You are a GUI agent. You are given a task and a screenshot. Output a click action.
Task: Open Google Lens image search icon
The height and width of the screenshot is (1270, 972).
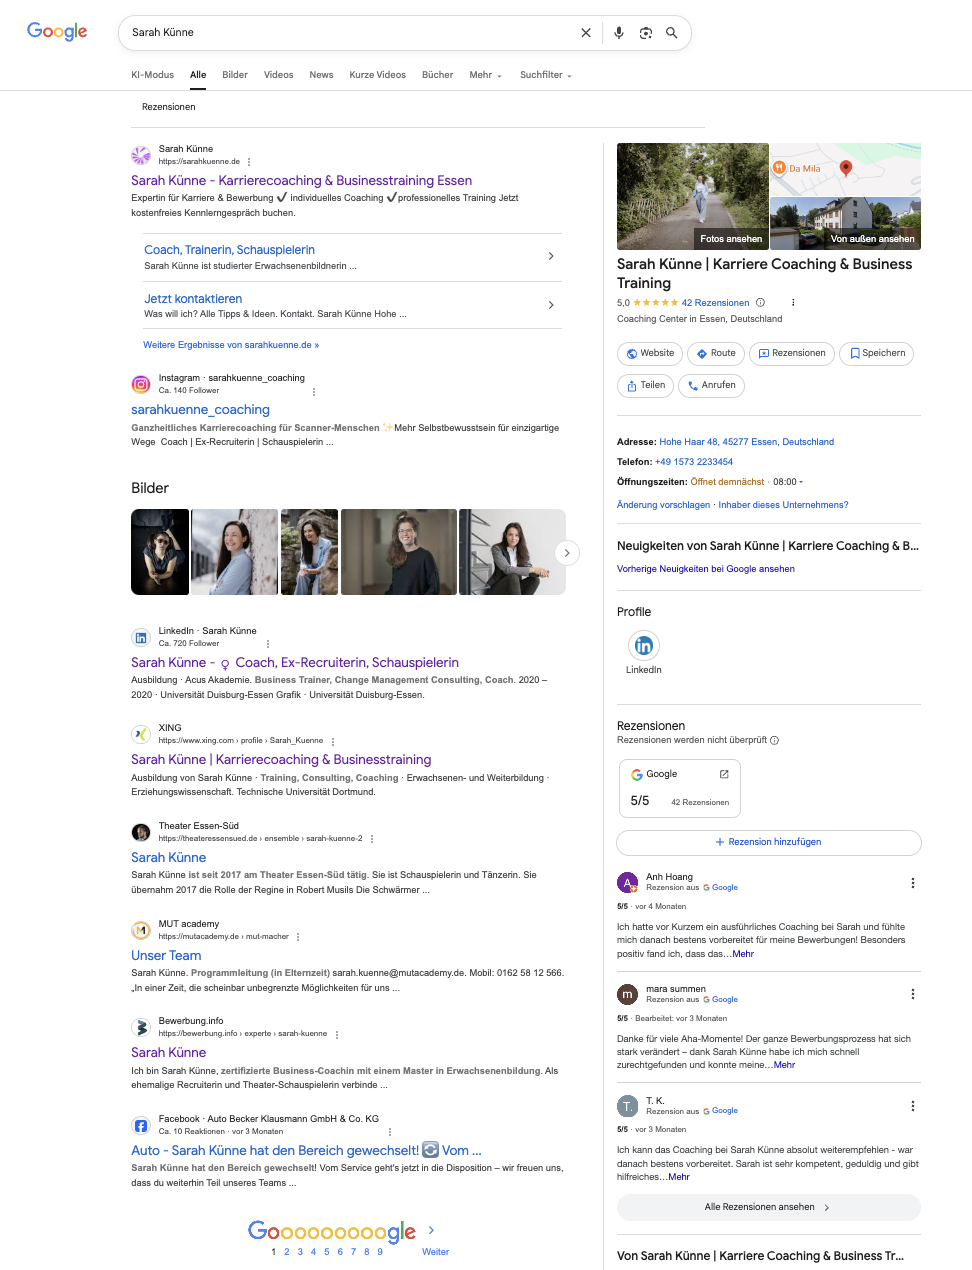pyautogui.click(x=646, y=33)
